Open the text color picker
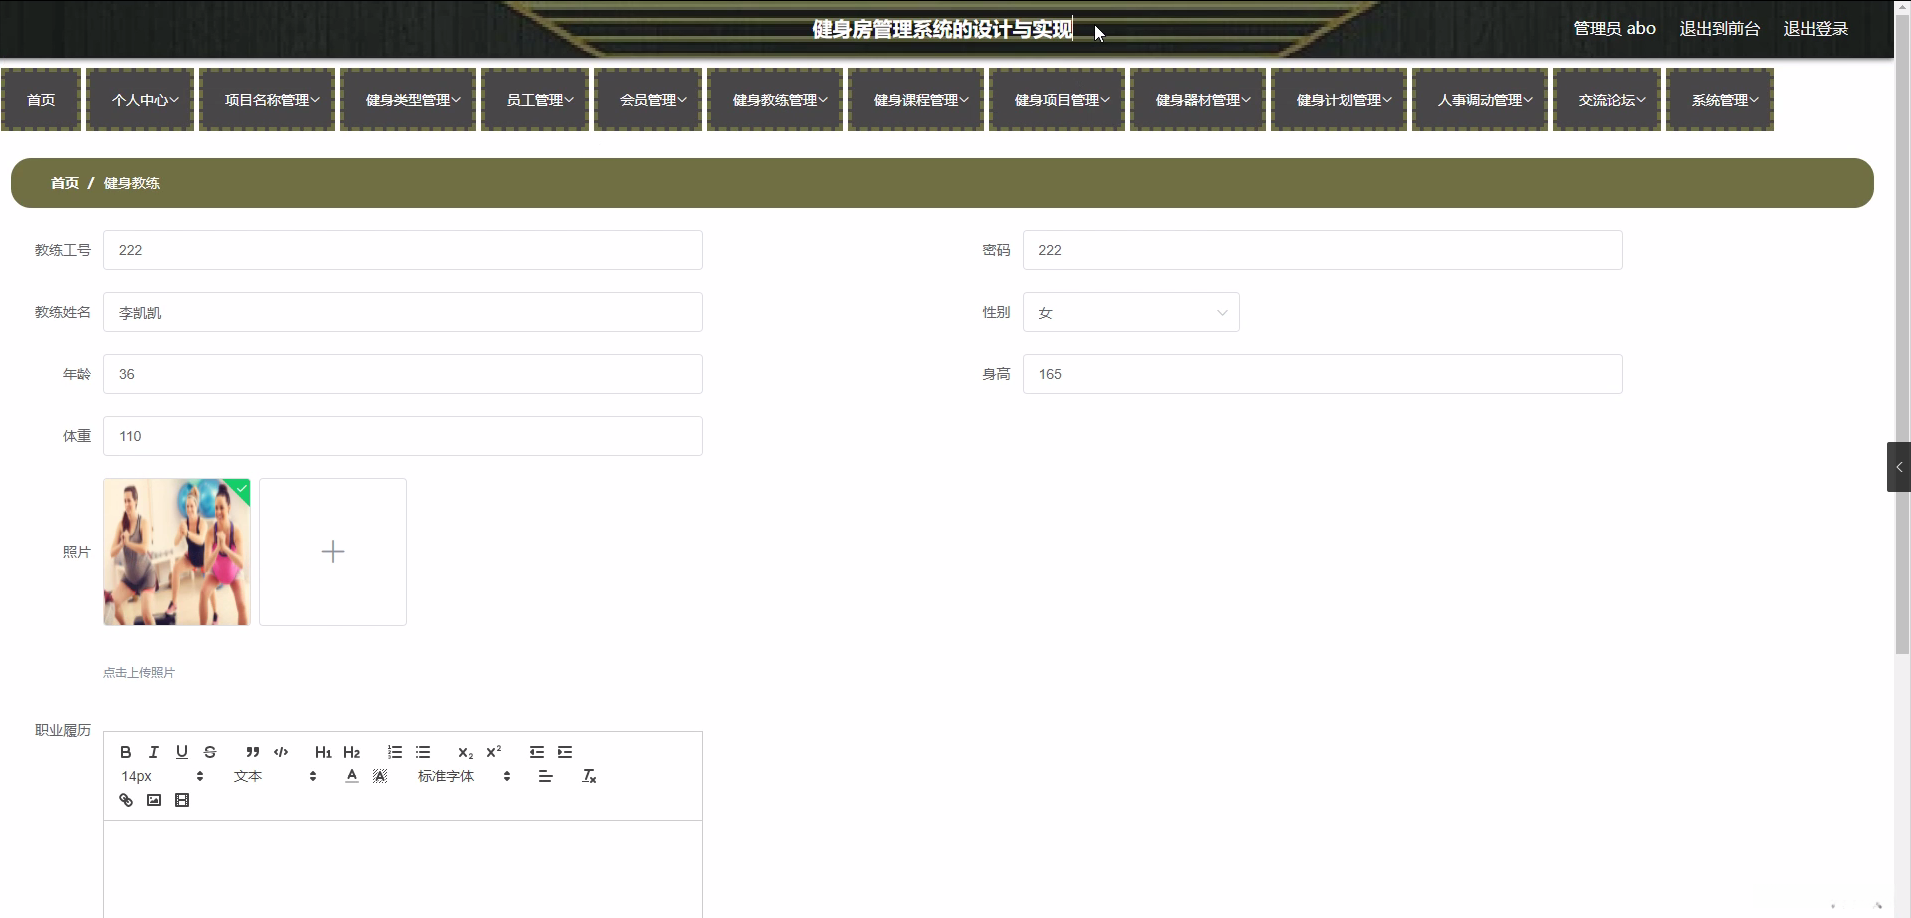Viewport: 1911px width, 918px height. click(x=352, y=776)
